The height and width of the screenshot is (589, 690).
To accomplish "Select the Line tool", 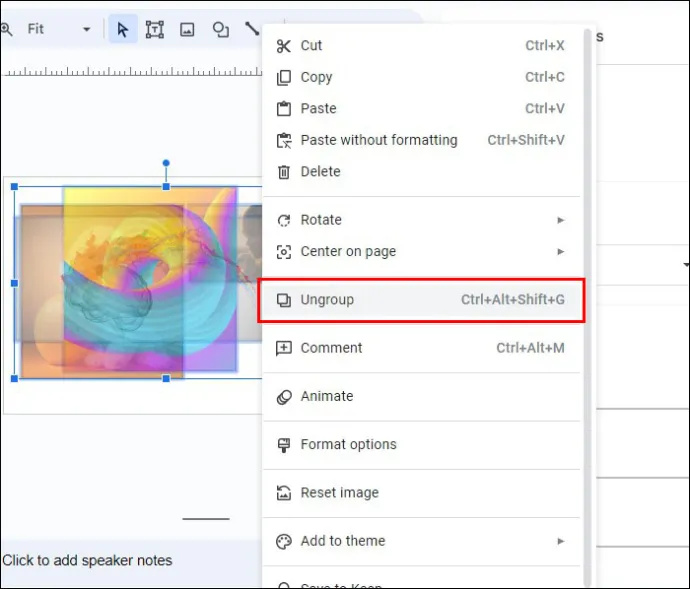I will pyautogui.click(x=252, y=29).
